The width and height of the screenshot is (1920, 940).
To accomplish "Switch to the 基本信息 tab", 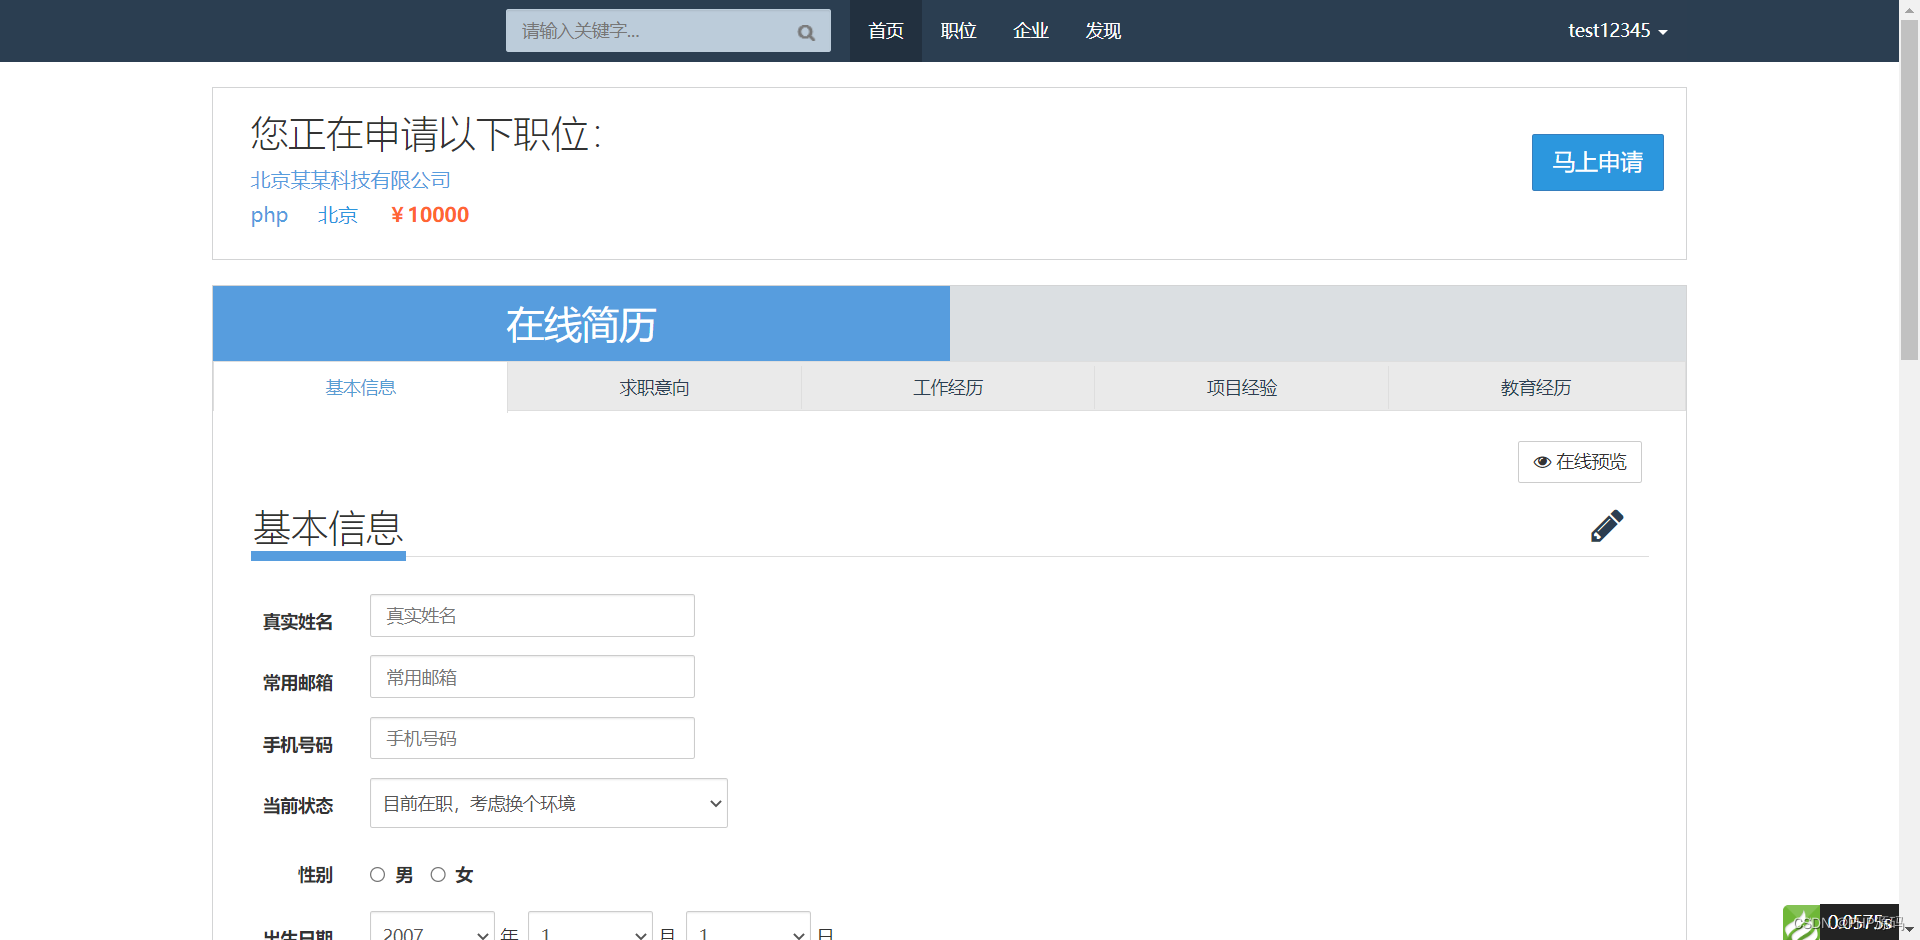I will pos(360,387).
